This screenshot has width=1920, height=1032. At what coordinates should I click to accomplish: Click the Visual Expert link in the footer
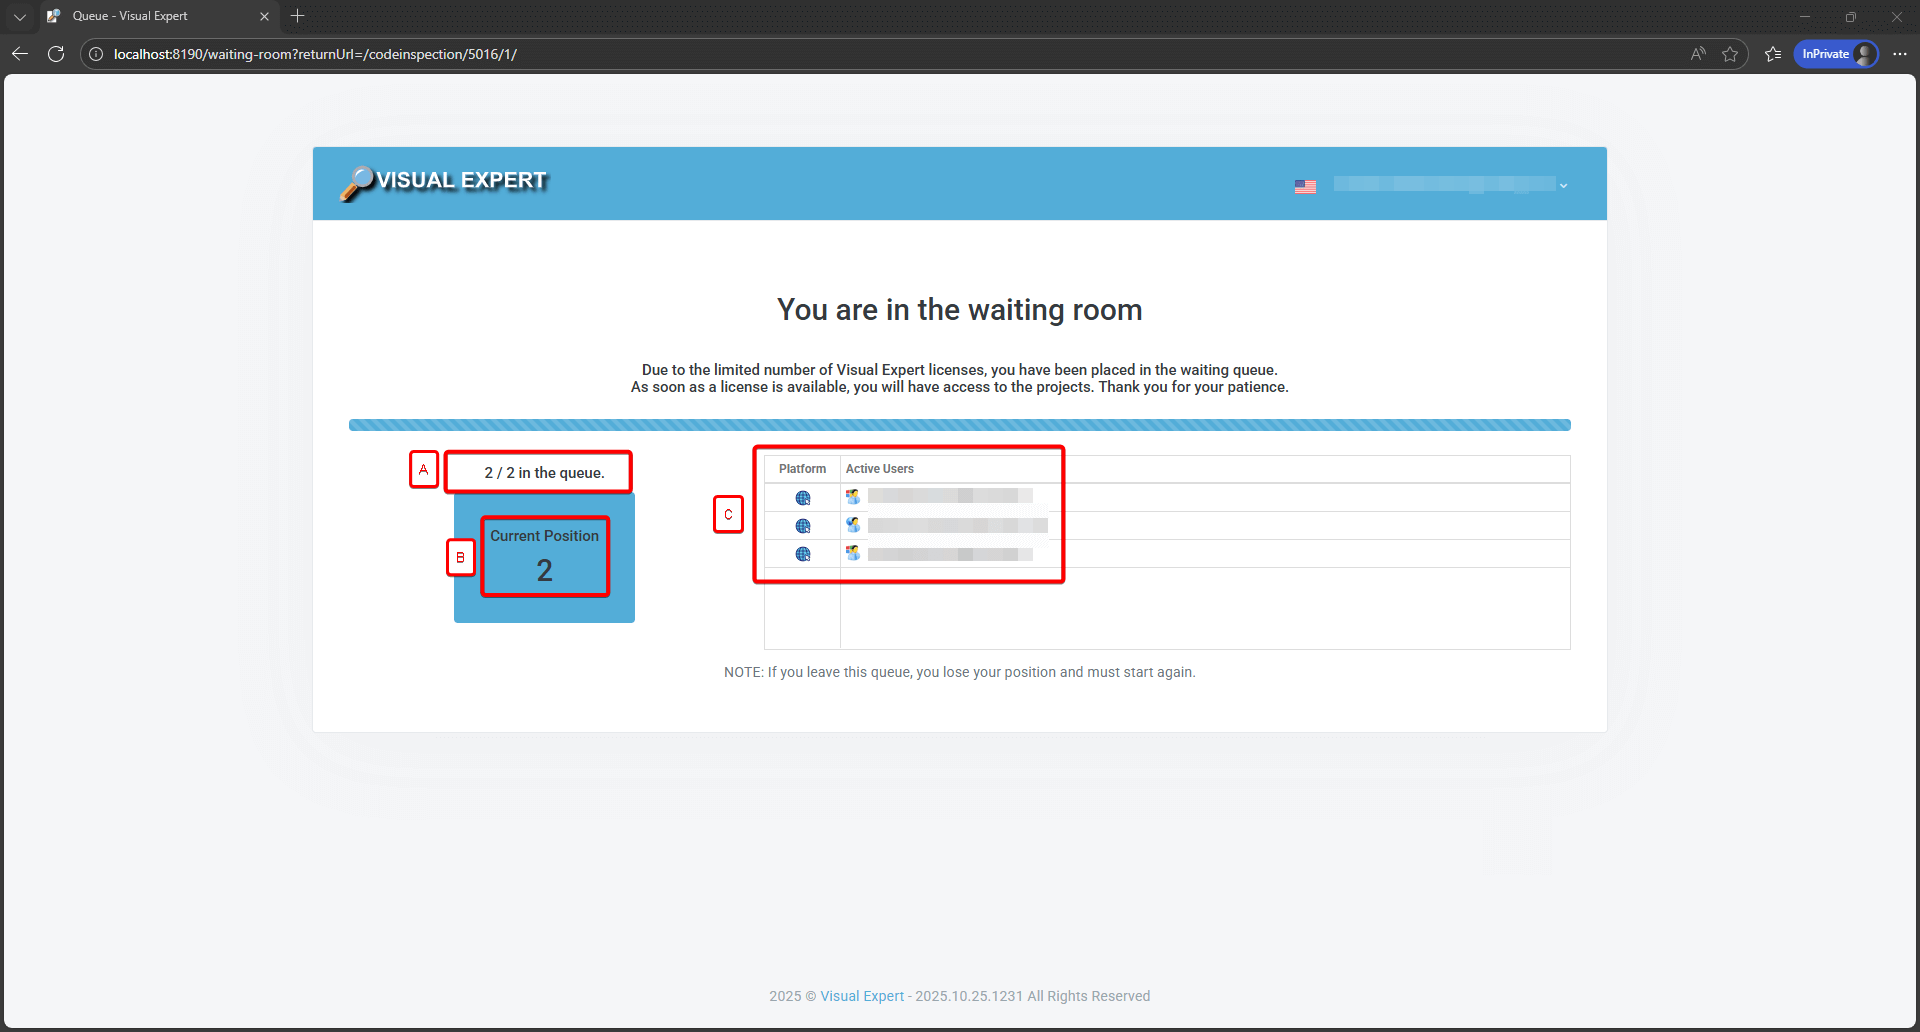click(861, 996)
